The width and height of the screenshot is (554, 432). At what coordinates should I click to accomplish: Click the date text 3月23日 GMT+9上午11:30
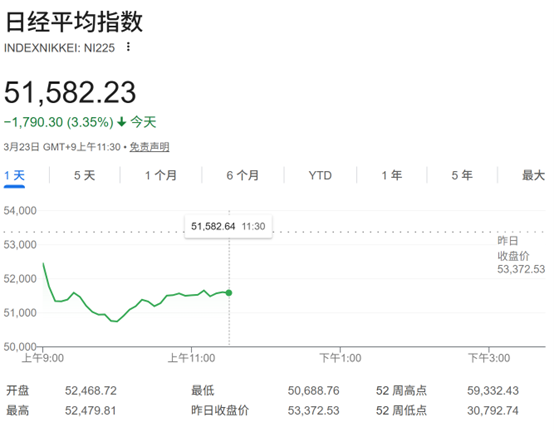62,147
